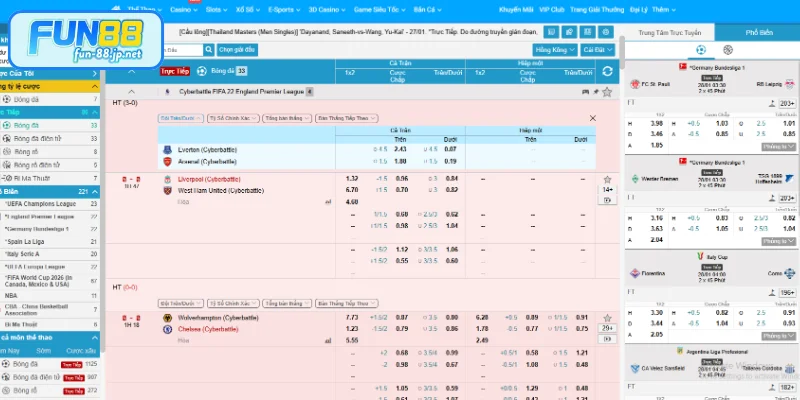Click the search magnifier button
Image resolution: width=800 pixels, height=400 pixels.
click(208, 49)
